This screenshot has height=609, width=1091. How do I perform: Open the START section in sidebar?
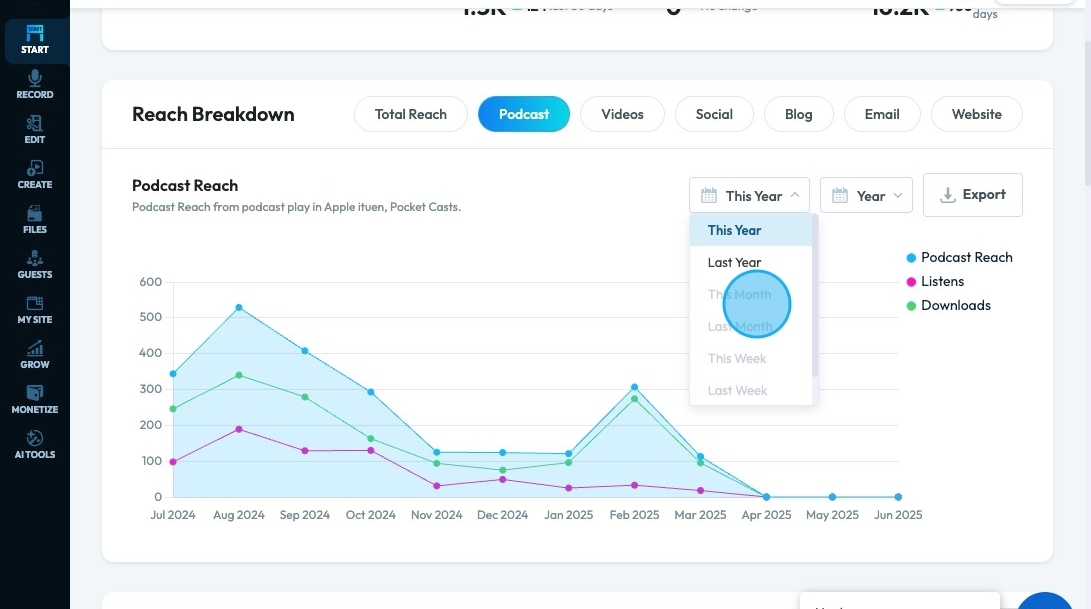coord(35,40)
